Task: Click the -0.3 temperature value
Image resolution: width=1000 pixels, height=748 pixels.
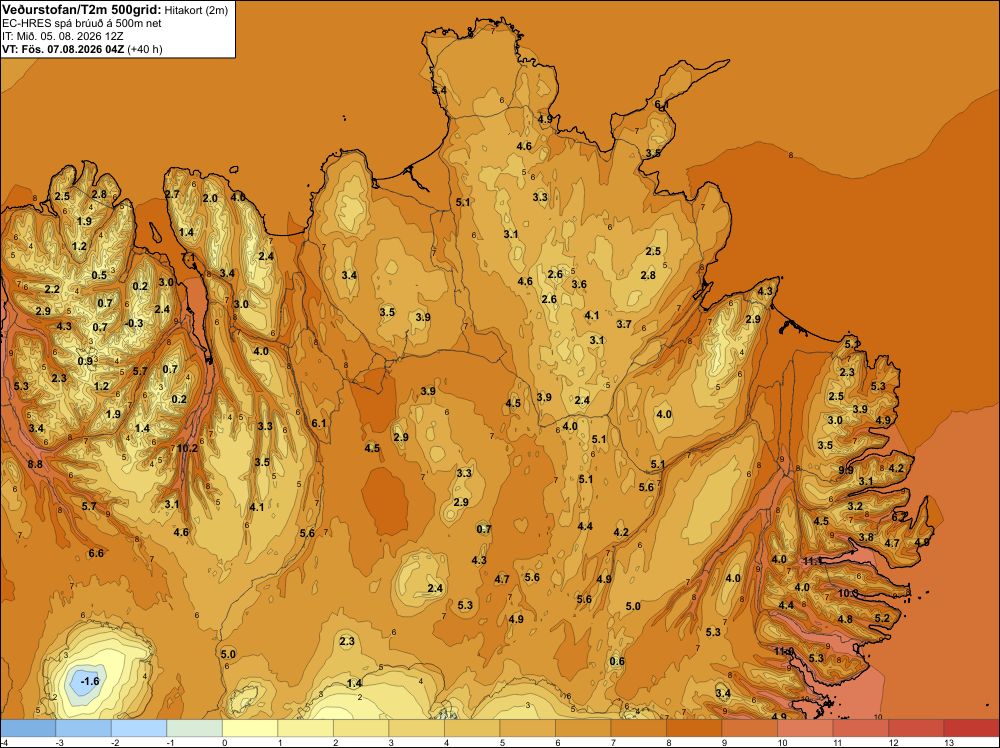Action: click(x=134, y=323)
